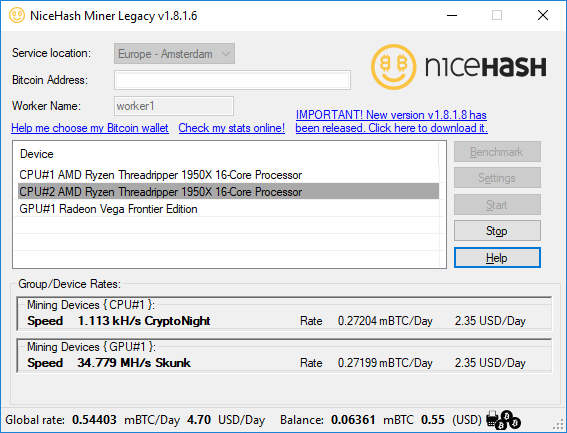The height and width of the screenshot is (433, 567).
Task: Click the Benchmark button
Action: 497,152
